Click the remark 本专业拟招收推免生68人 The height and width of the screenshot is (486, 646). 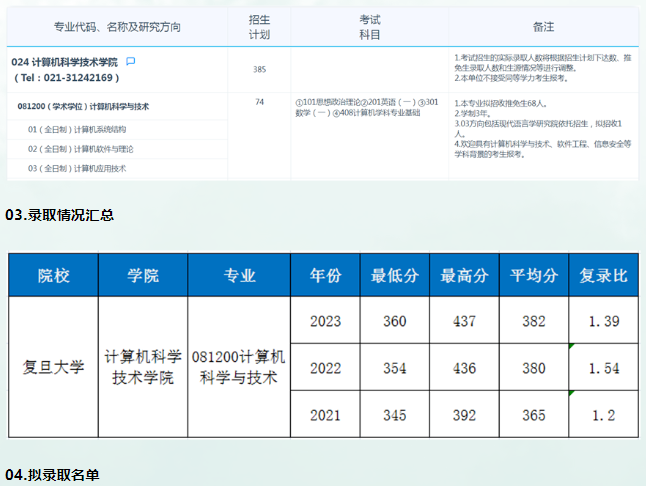(501, 103)
